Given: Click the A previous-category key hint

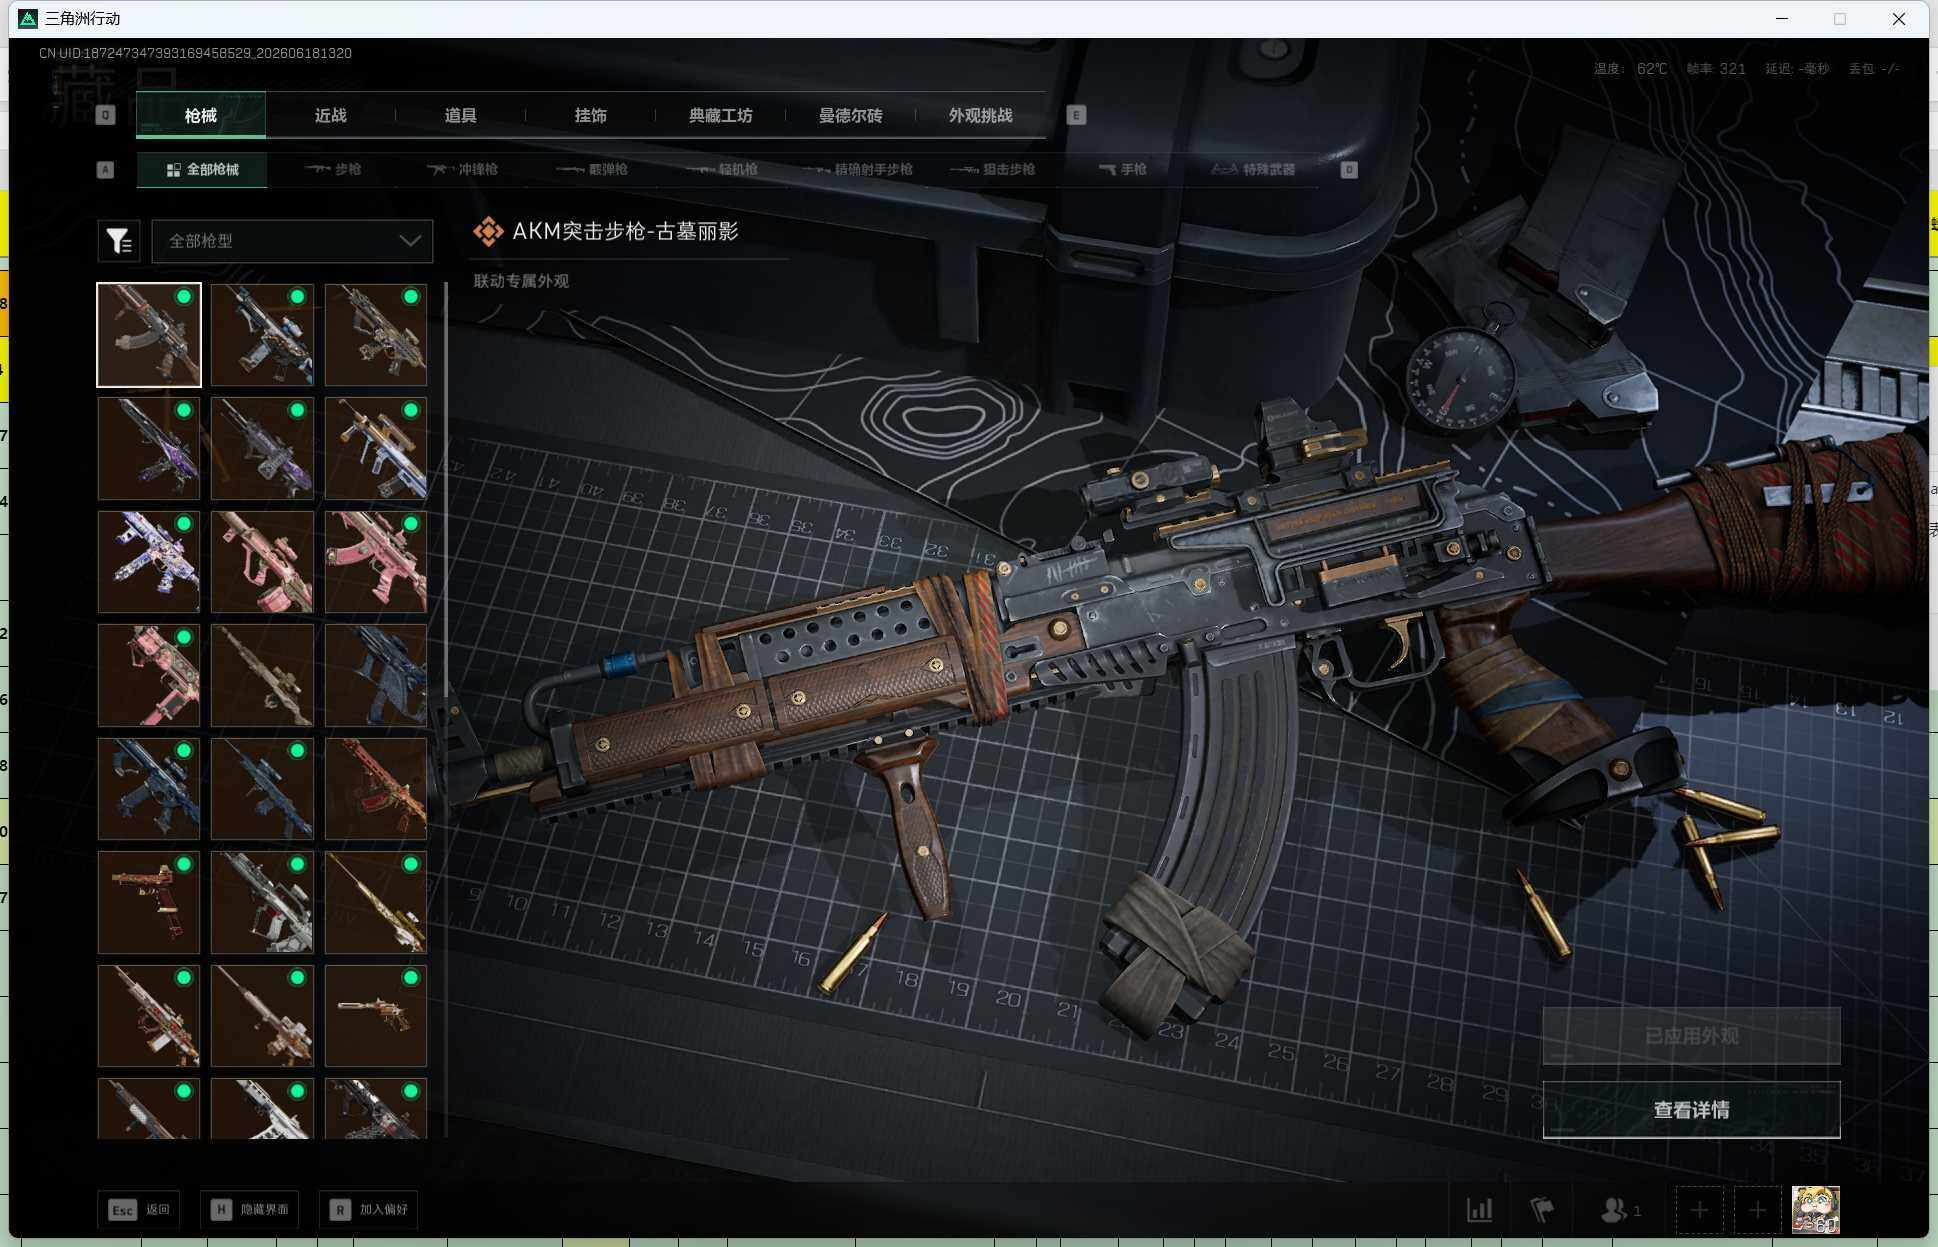Looking at the screenshot, I should [105, 170].
